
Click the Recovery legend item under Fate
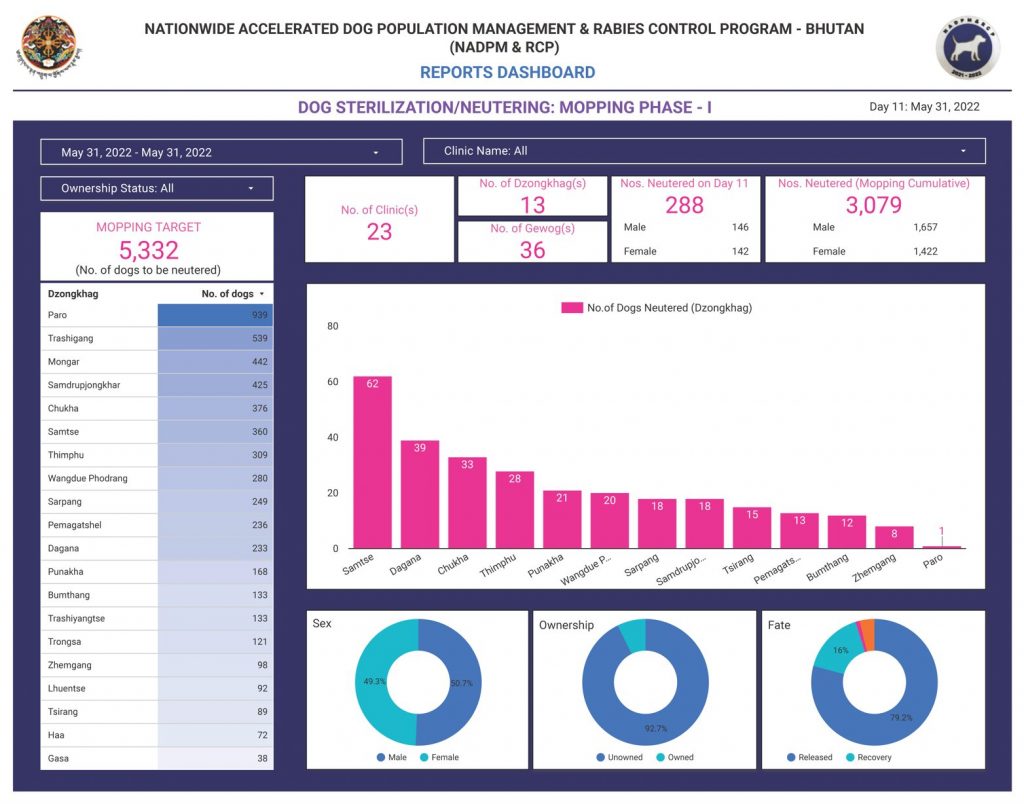[869, 758]
